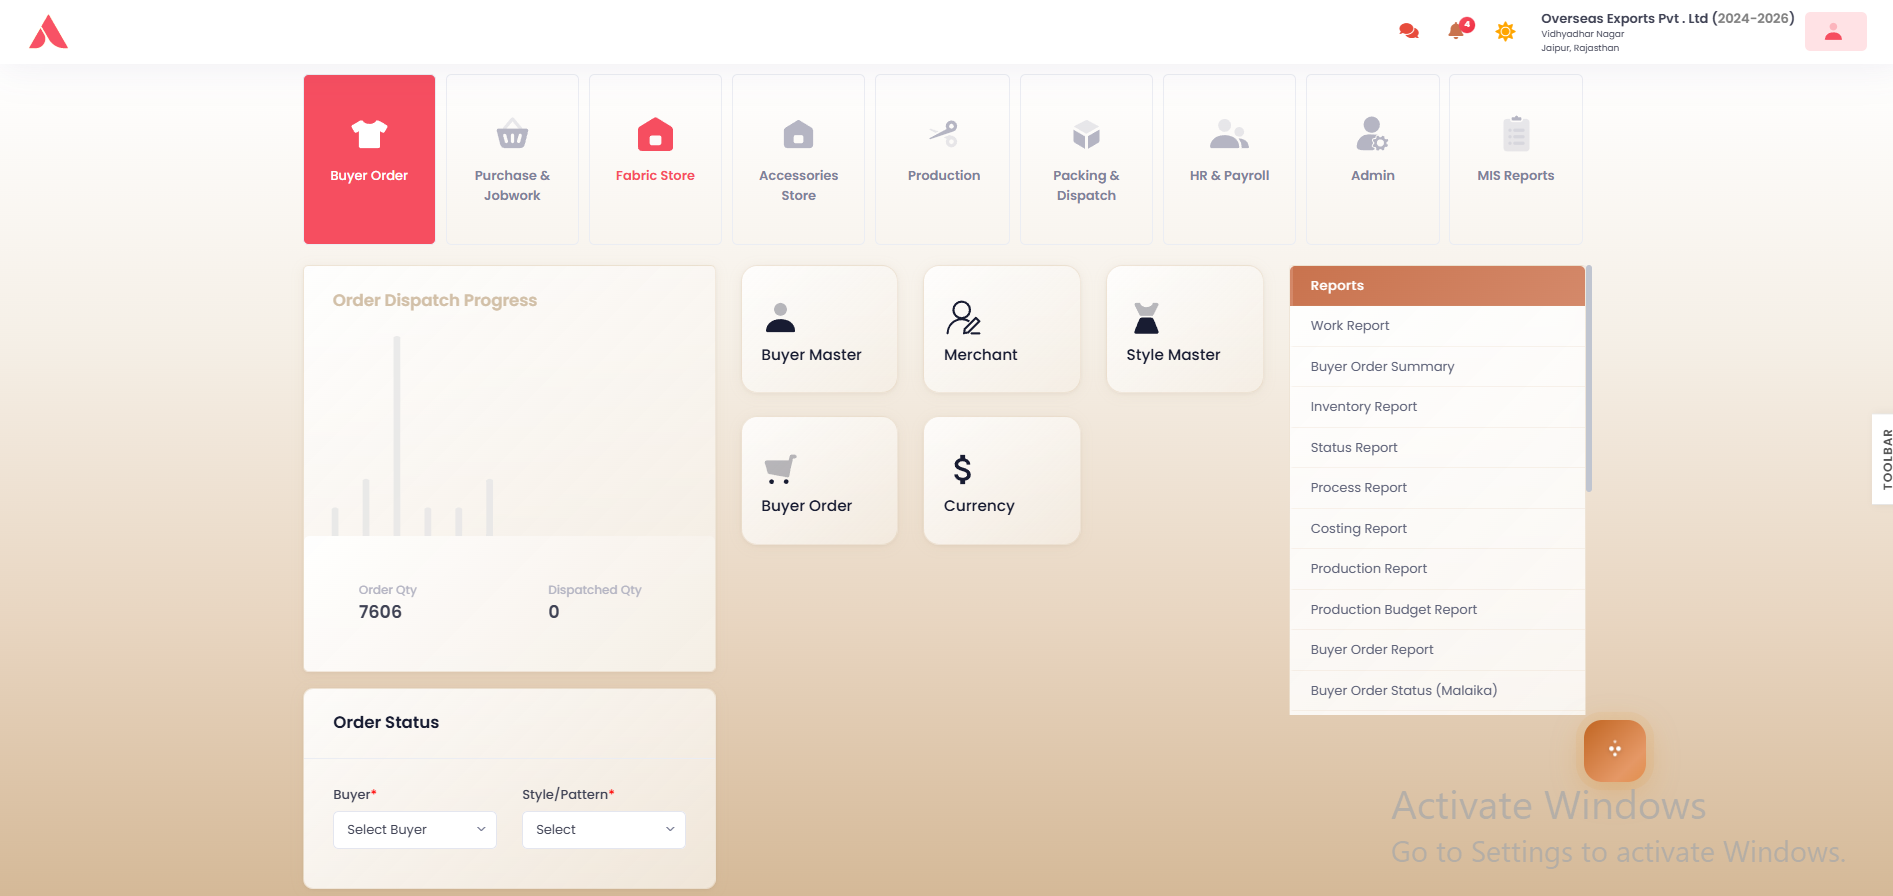
Task: Open the Accessories Store module
Action: 798,159
